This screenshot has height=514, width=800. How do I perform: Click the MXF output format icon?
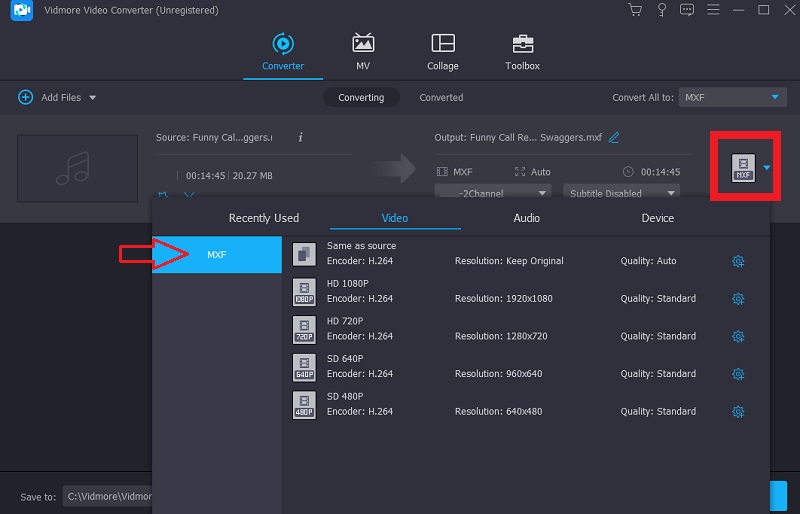pyautogui.click(x=742, y=167)
